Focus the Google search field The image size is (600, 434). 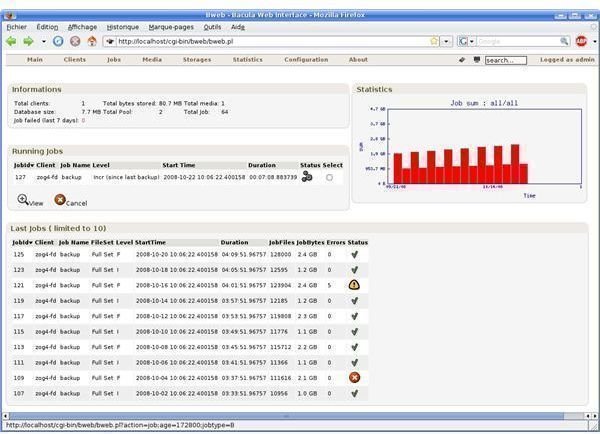518,41
